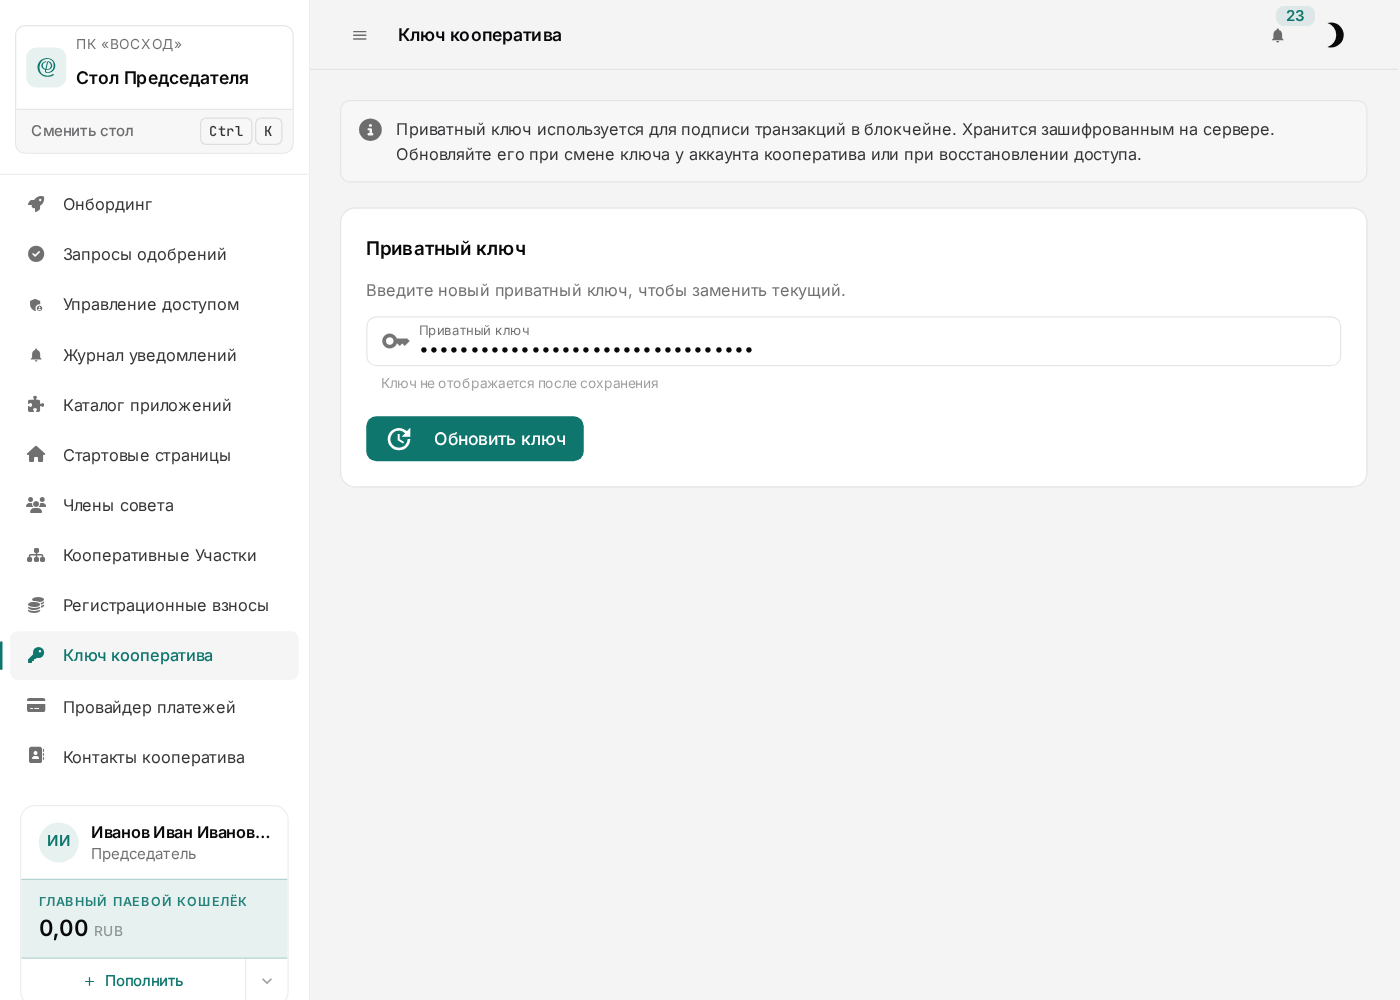The image size is (1400, 1000).
Task: Expand the dropdown arrow next to Пополнить
Action: click(267, 981)
